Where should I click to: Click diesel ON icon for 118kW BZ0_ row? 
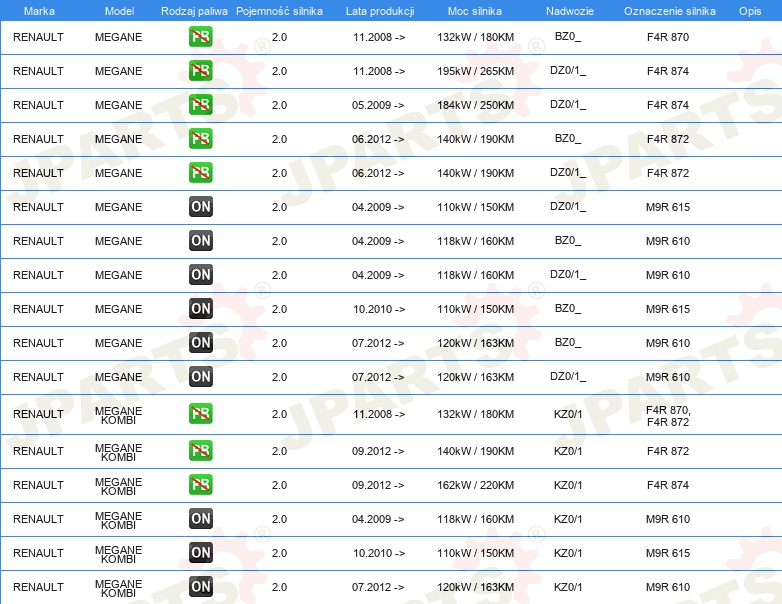200,240
